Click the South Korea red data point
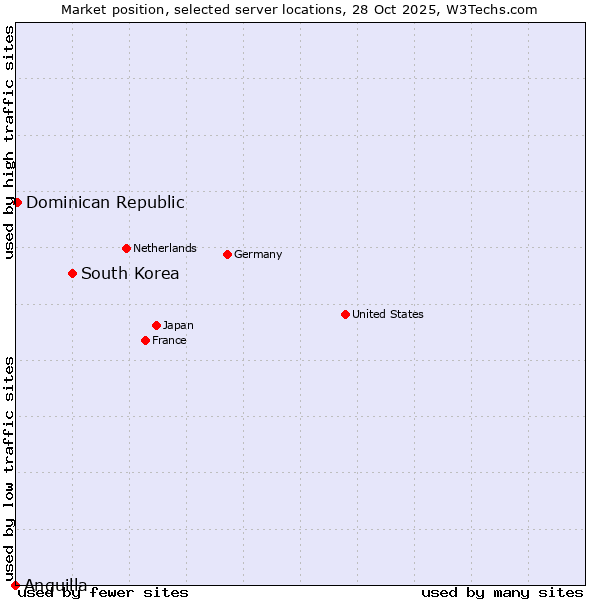 72,273
